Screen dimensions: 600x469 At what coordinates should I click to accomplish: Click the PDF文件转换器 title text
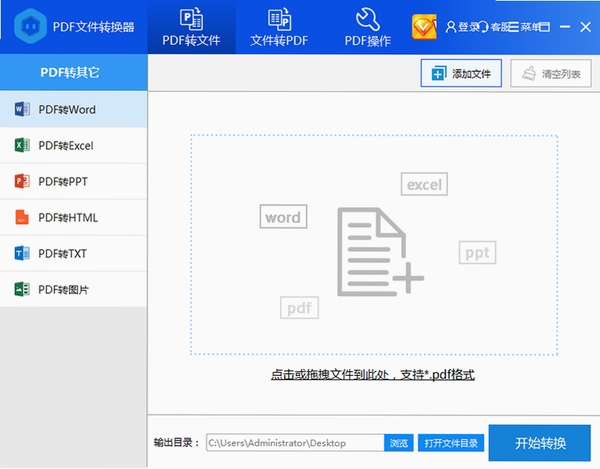click(94, 27)
